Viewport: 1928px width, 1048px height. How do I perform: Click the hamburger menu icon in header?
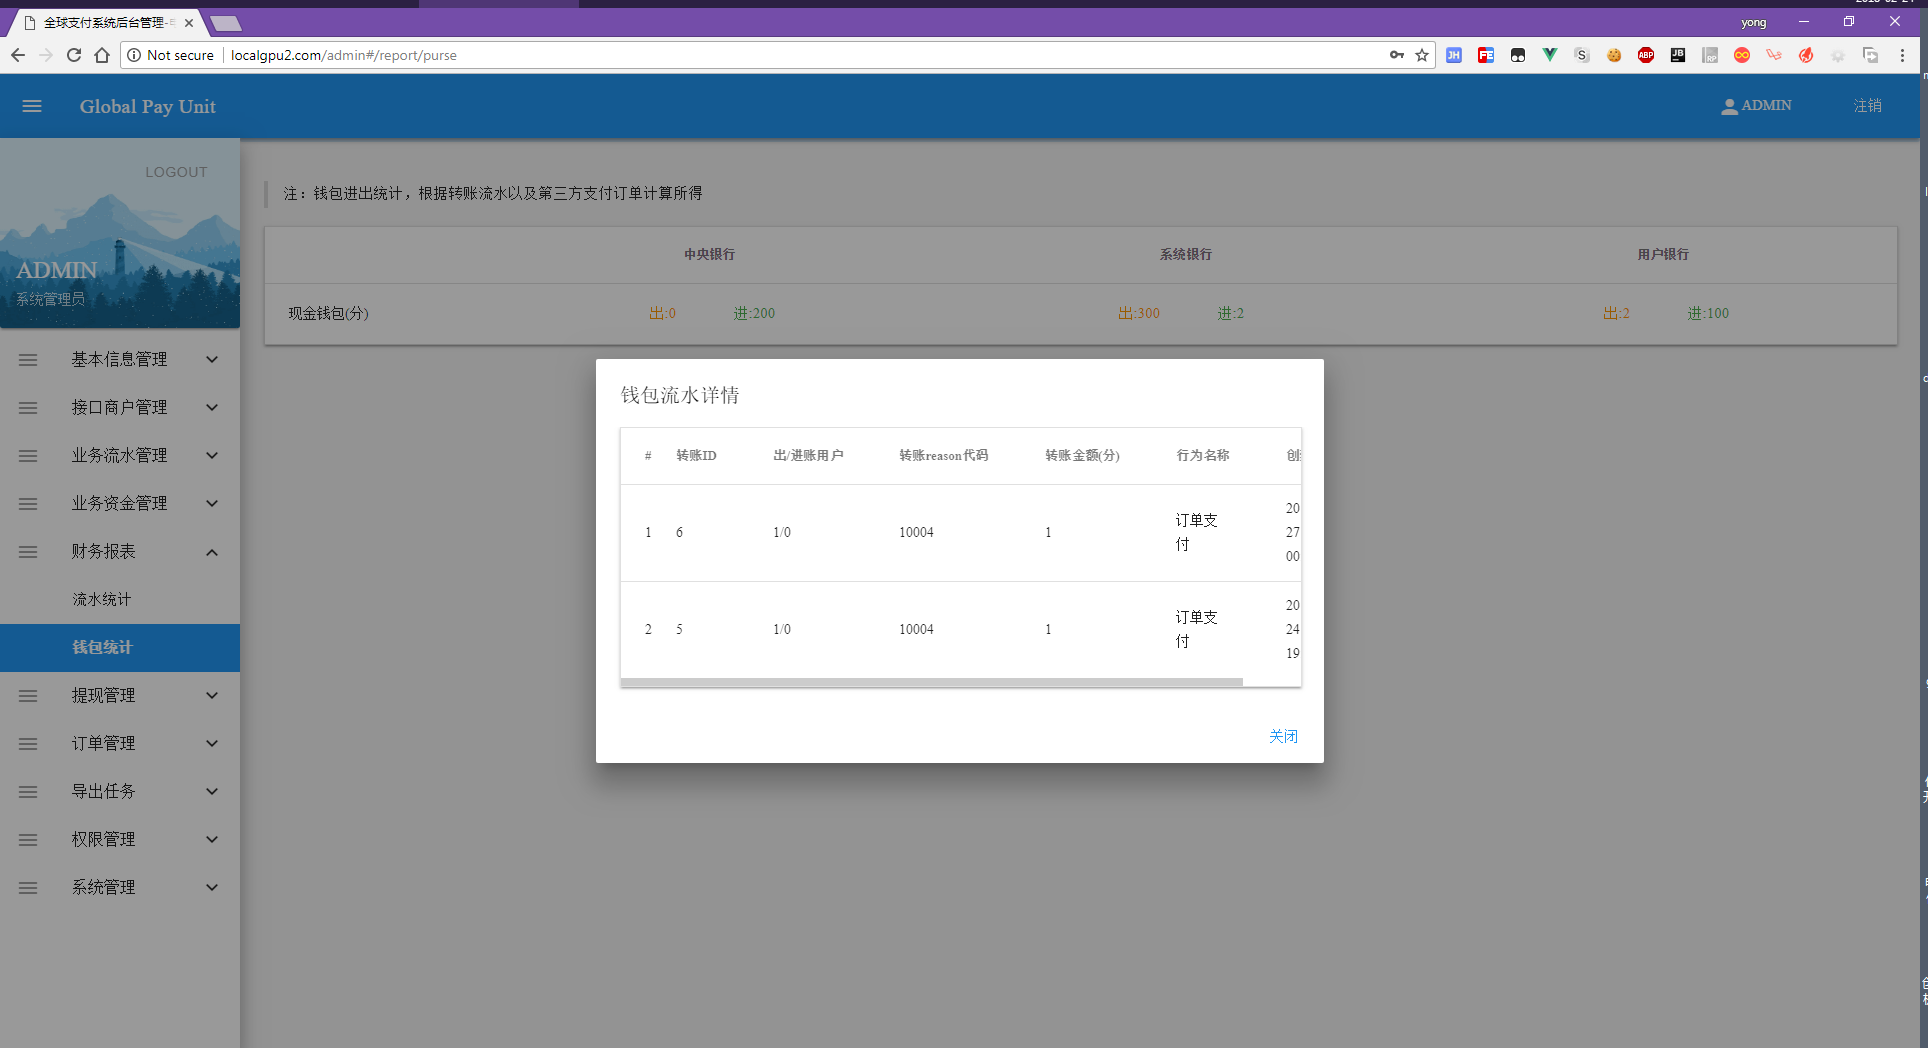(32, 106)
